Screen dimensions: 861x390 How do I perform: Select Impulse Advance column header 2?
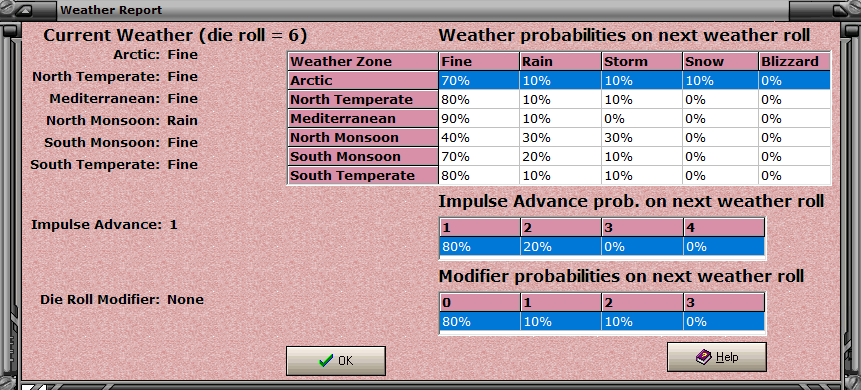pyautogui.click(x=561, y=227)
